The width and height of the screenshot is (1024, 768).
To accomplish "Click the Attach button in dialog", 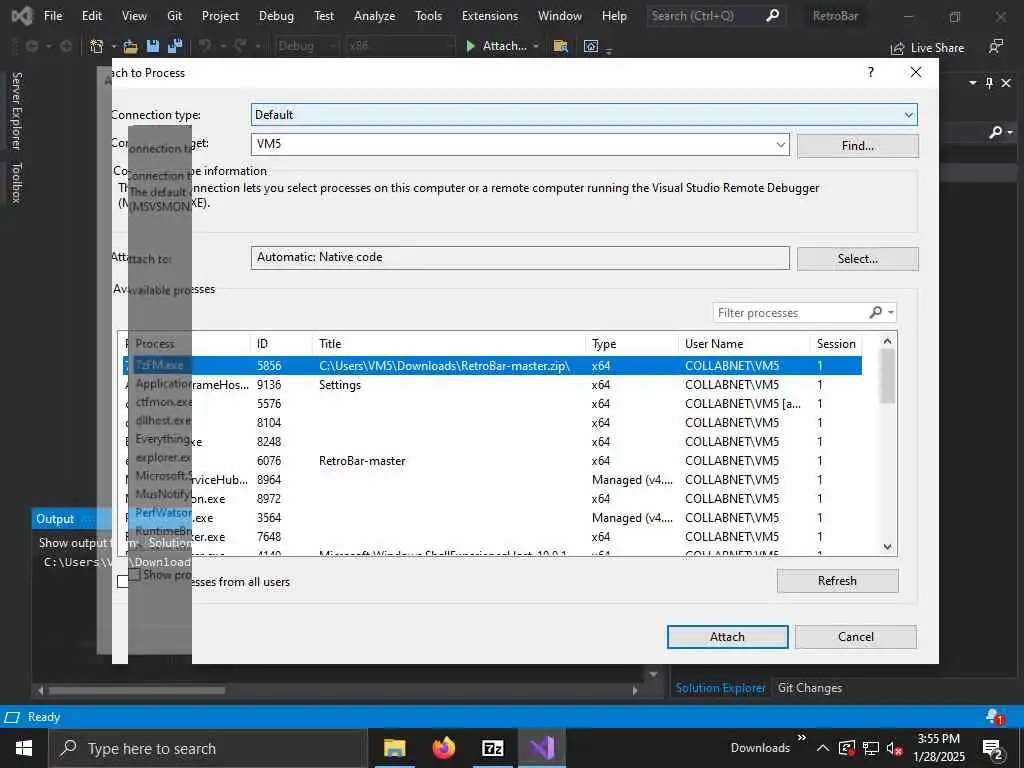I will [x=727, y=637].
